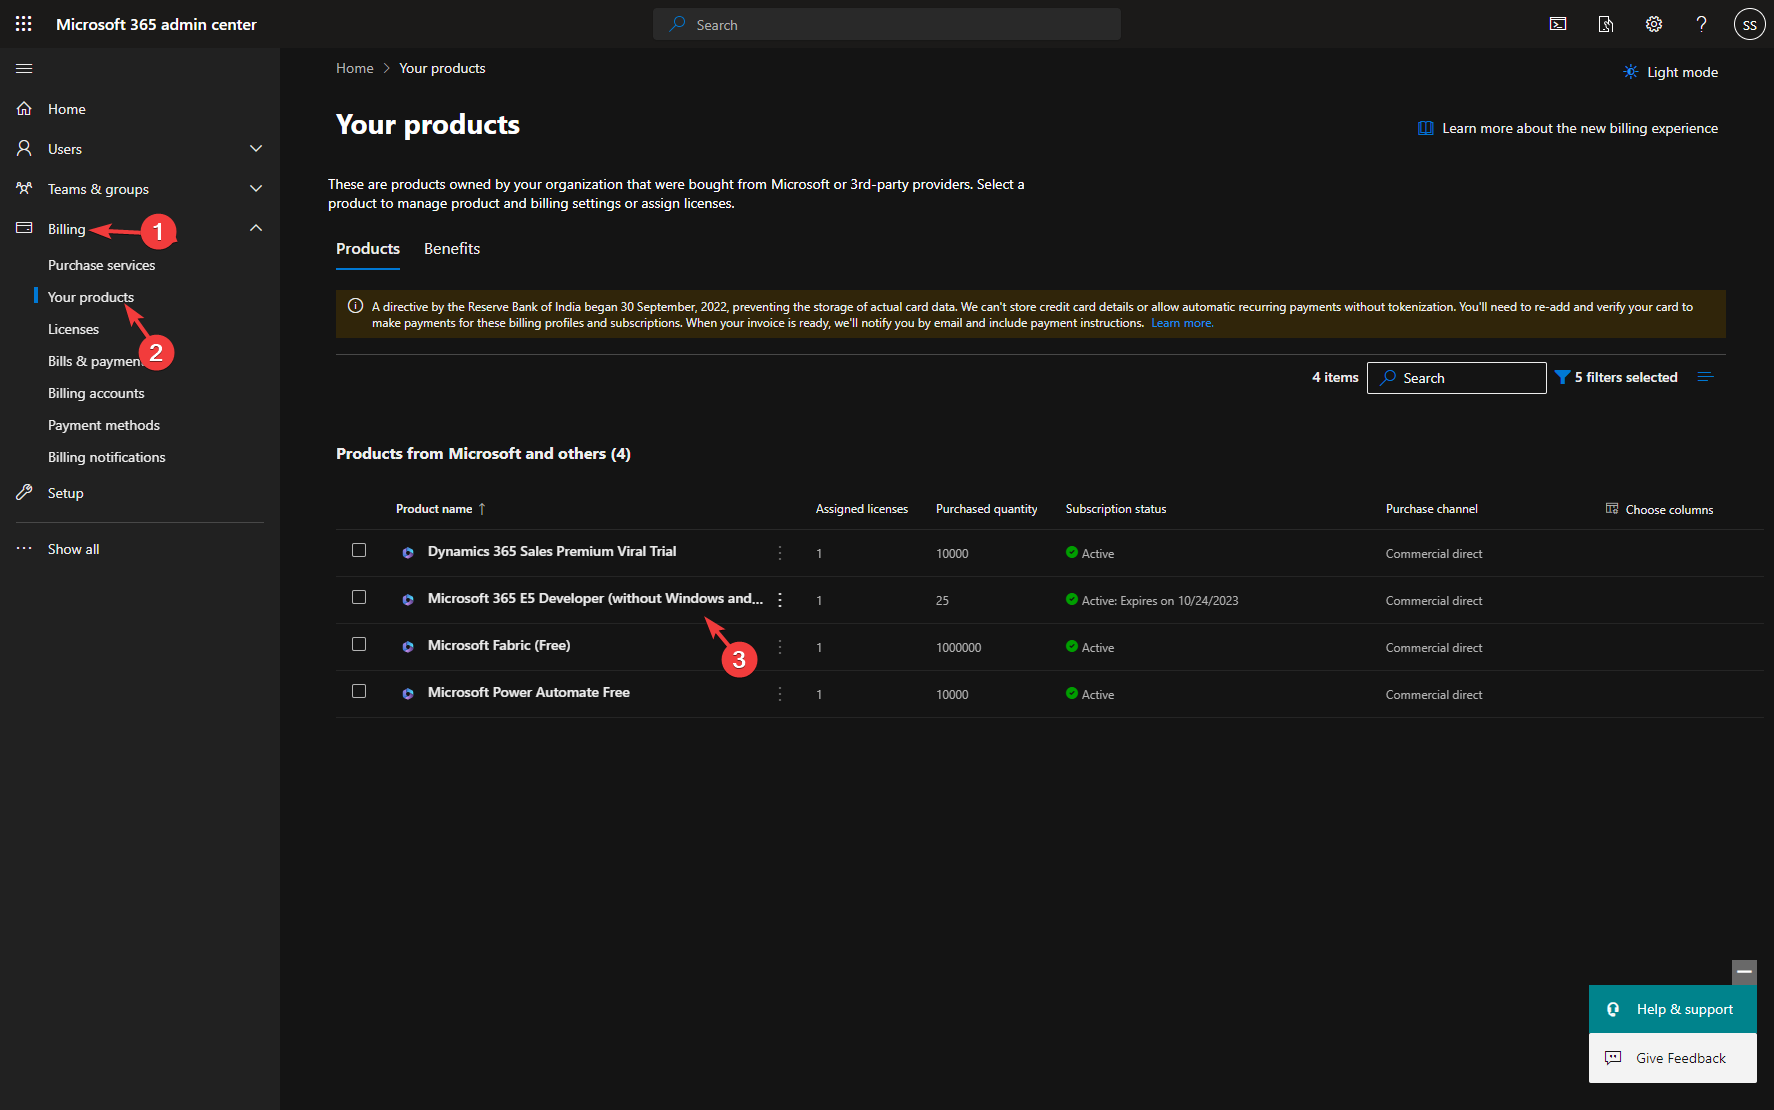Open Bills & payments in Billing menu
The height and width of the screenshot is (1110, 1774).
tap(96, 361)
